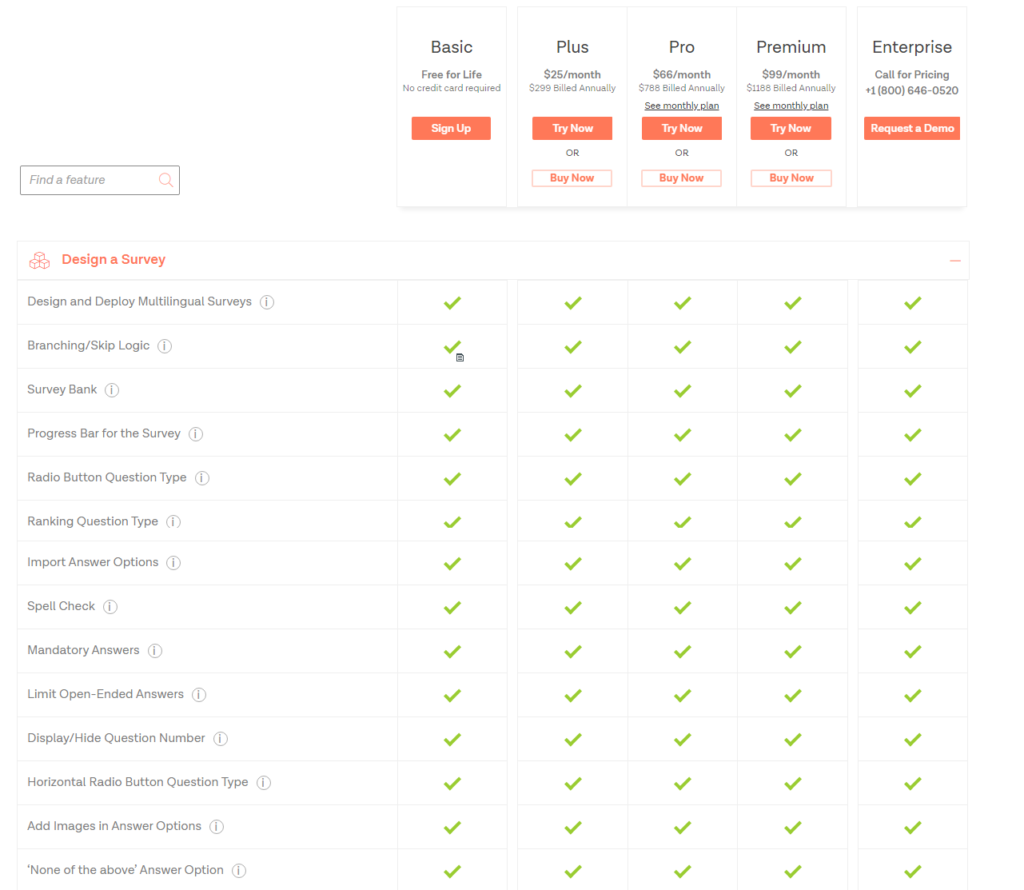This screenshot has height=890, width=1024.
Task: Click the Design a Survey section icon
Action: (x=39, y=260)
